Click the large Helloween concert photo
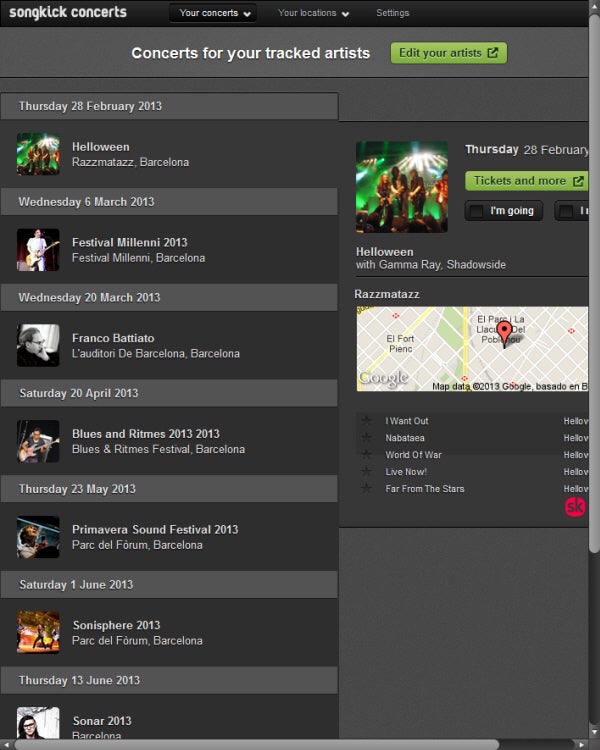 click(x=402, y=187)
